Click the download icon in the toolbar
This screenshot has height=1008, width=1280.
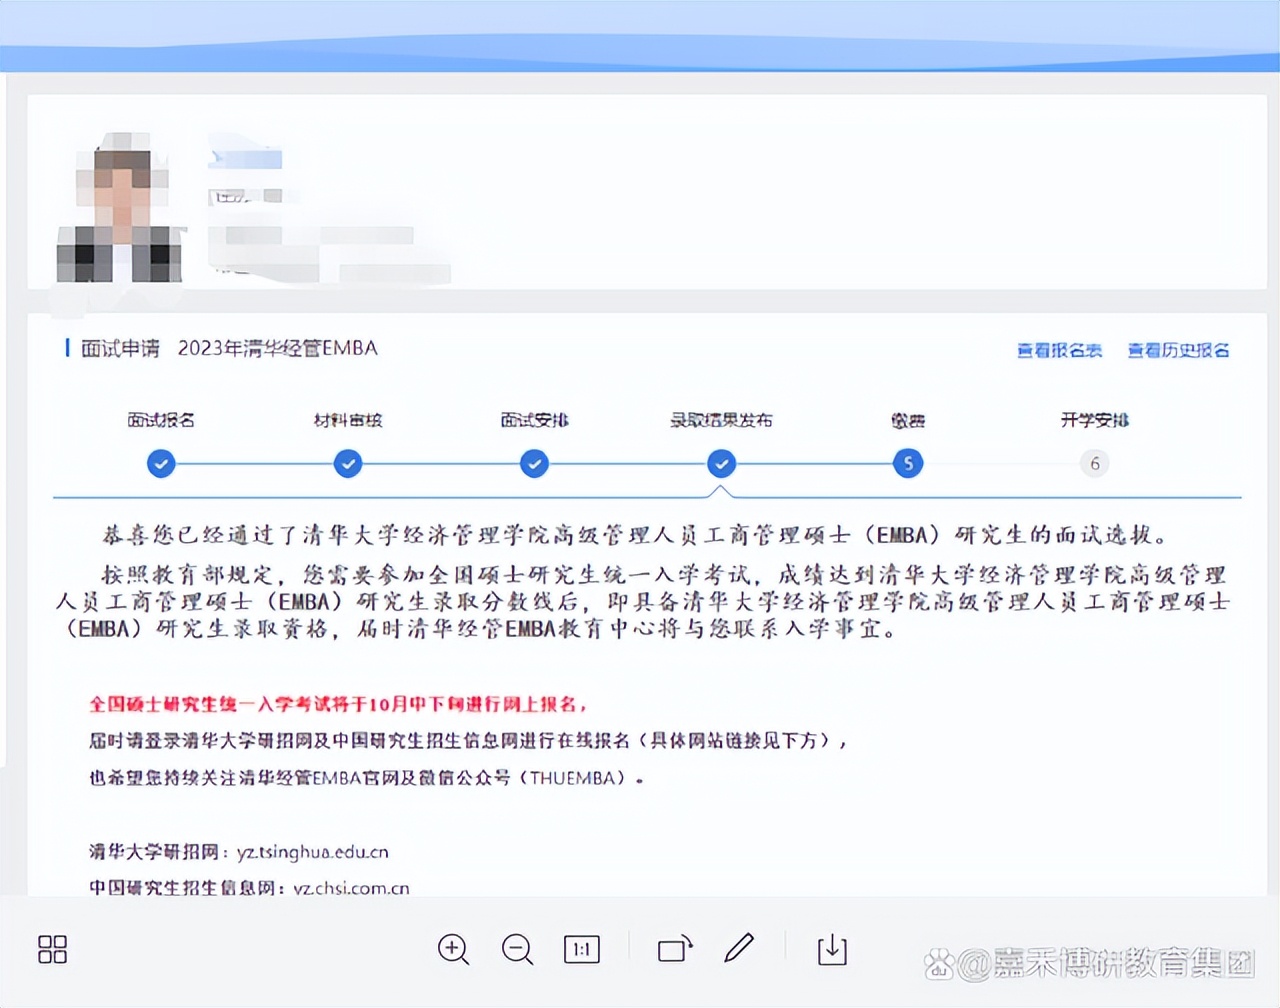[x=832, y=950]
